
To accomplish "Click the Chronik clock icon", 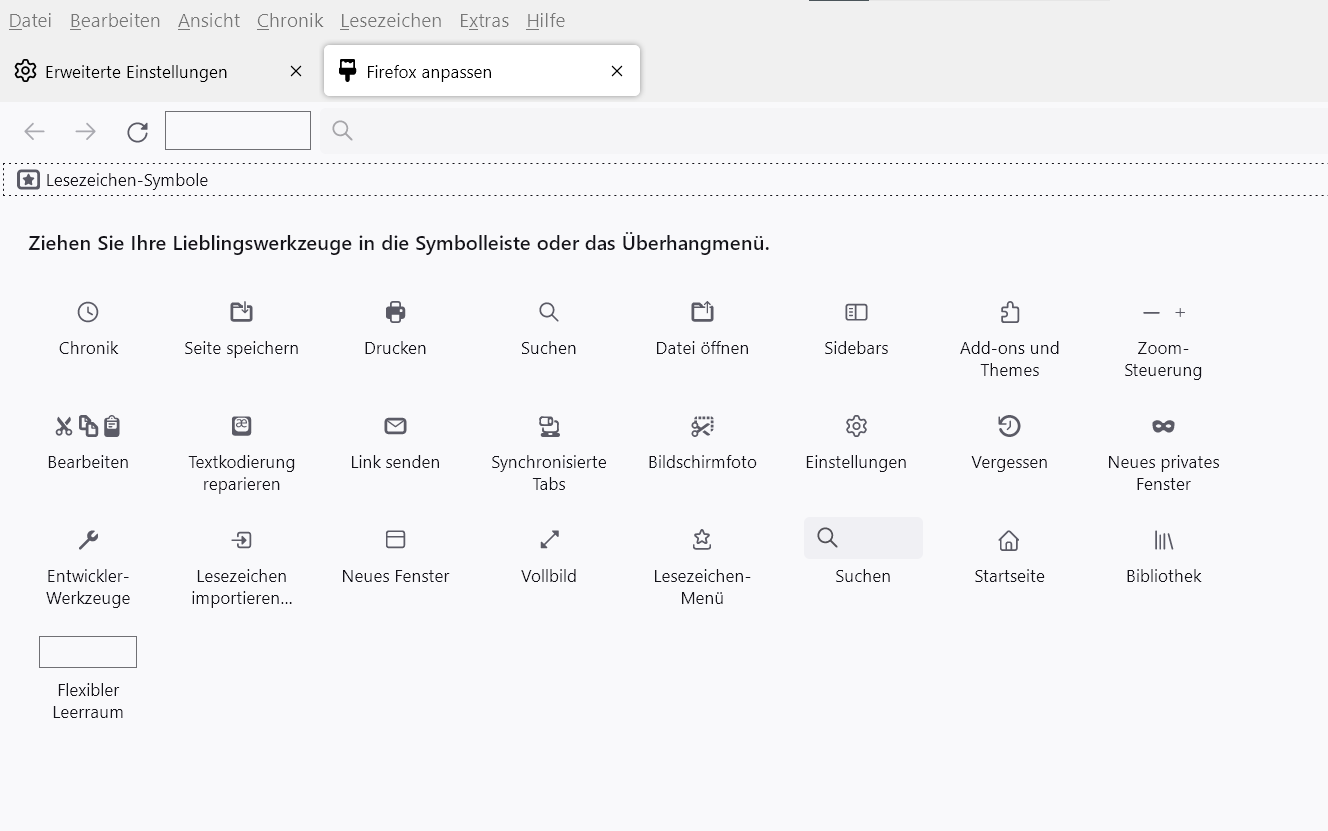I will (x=88, y=312).
